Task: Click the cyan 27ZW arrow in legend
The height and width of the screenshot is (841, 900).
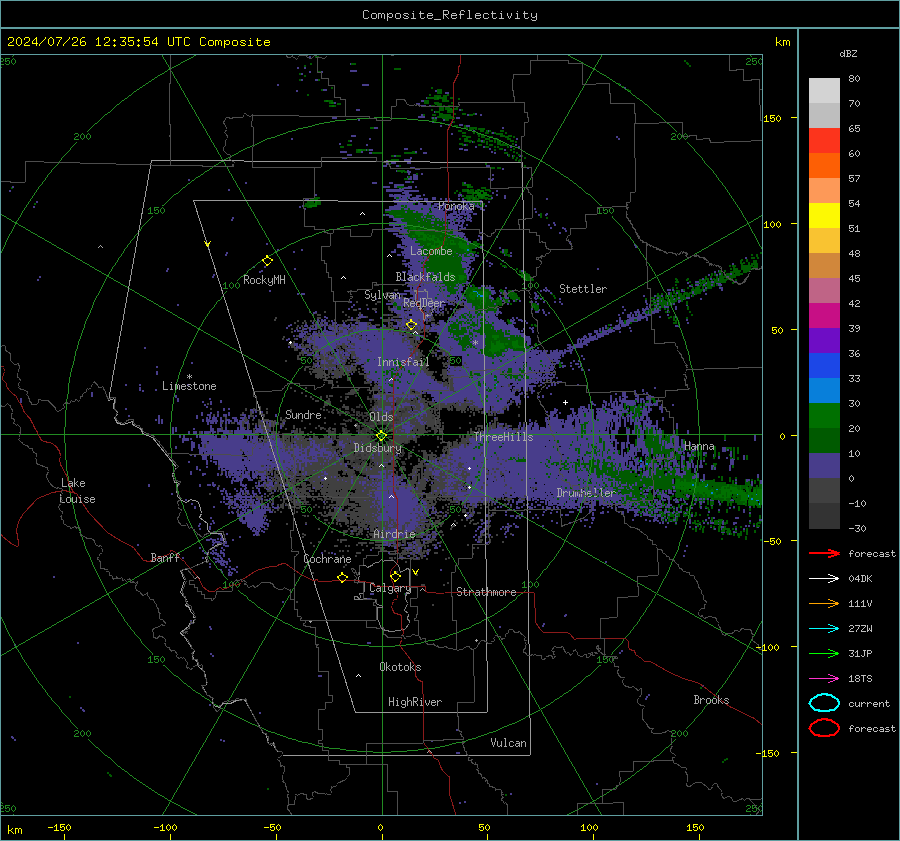Action: pos(824,629)
